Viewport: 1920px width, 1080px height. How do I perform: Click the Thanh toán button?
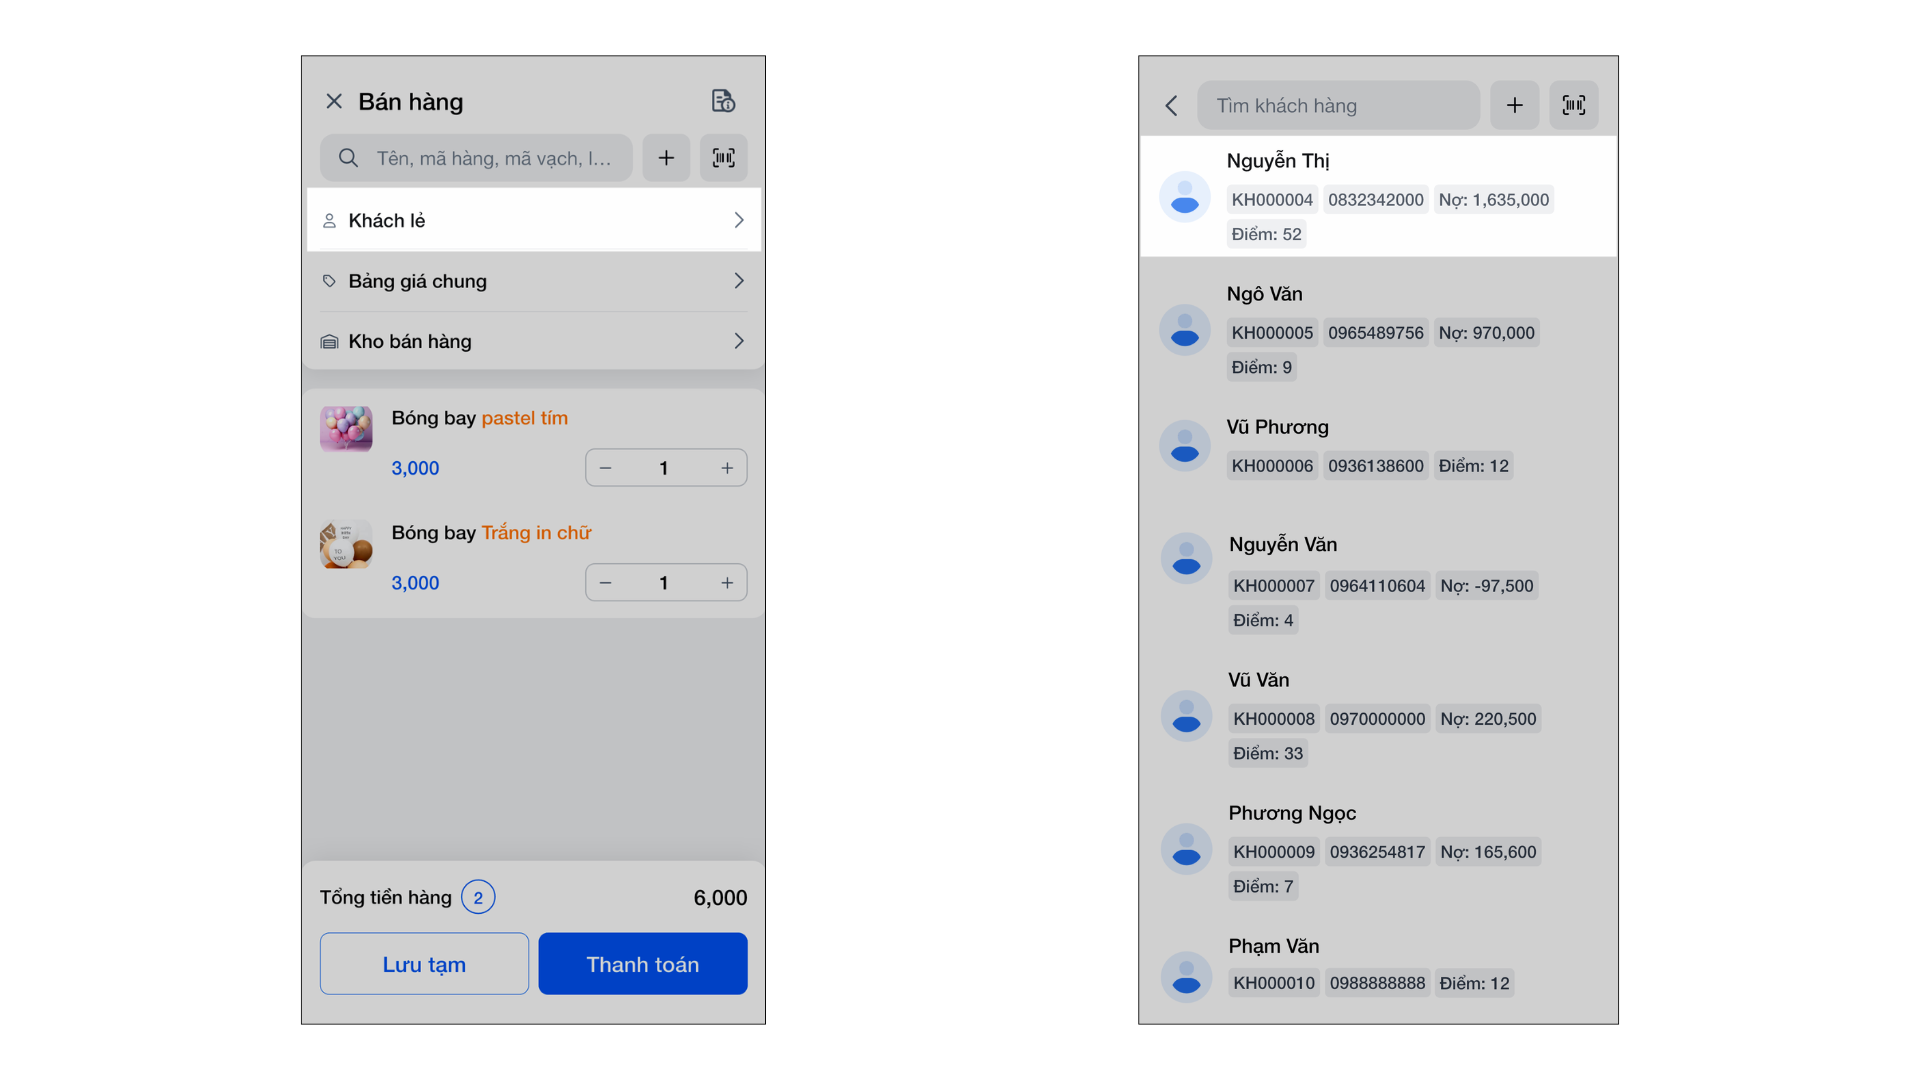point(642,964)
